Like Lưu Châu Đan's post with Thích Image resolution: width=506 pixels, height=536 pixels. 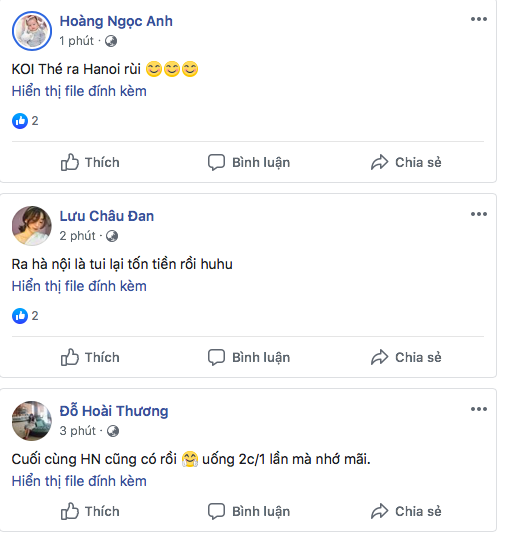tap(90, 358)
